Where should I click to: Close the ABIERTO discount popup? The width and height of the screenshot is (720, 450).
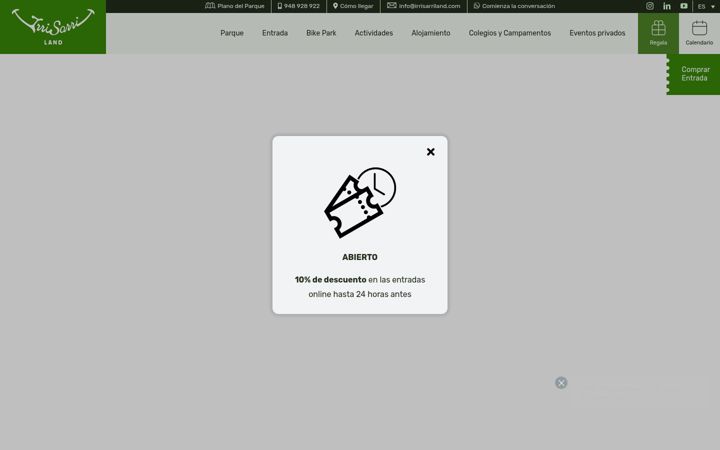point(430,152)
